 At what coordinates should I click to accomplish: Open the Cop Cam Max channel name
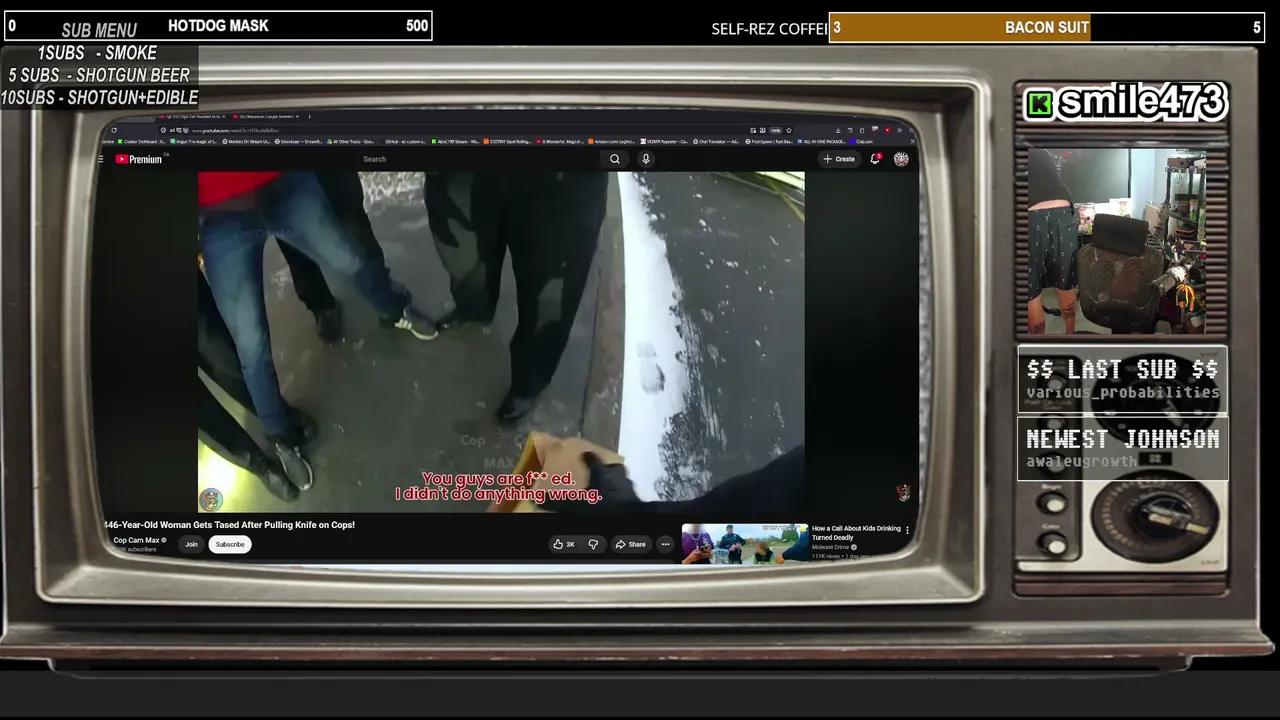(x=138, y=540)
